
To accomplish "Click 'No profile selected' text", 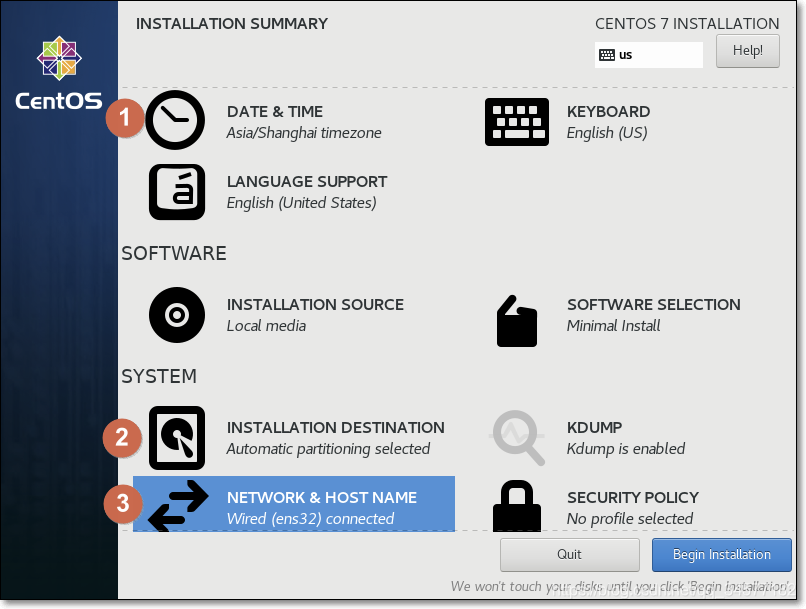I will pos(630,519).
